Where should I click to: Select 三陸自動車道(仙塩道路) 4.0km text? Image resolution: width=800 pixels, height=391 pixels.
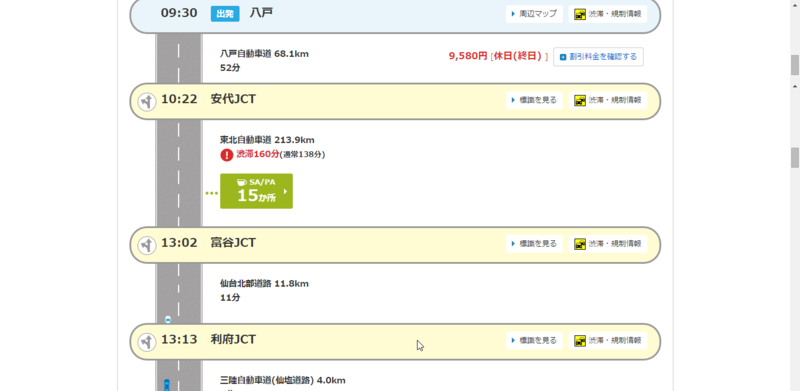[x=283, y=380]
